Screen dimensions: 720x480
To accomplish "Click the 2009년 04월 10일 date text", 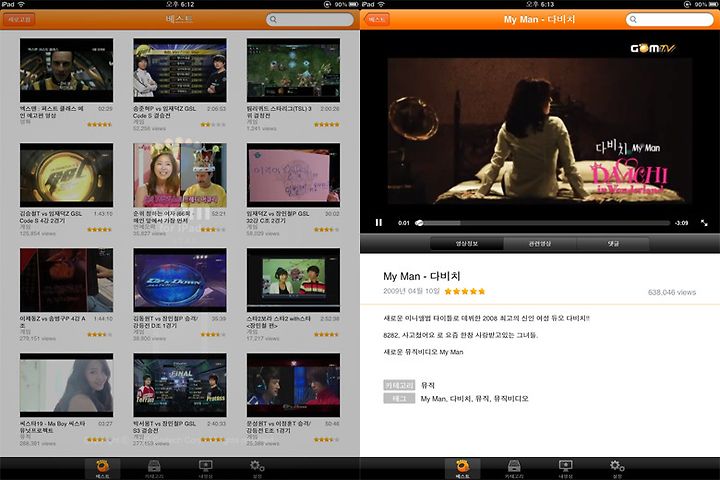I will 411,291.
